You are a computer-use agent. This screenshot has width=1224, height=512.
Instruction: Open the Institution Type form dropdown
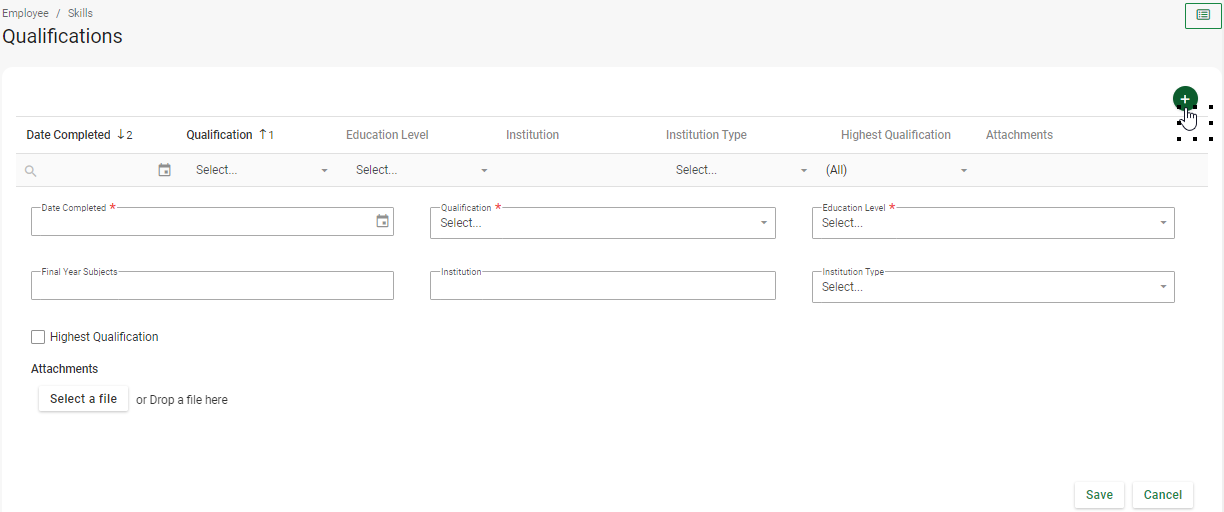[1162, 287]
